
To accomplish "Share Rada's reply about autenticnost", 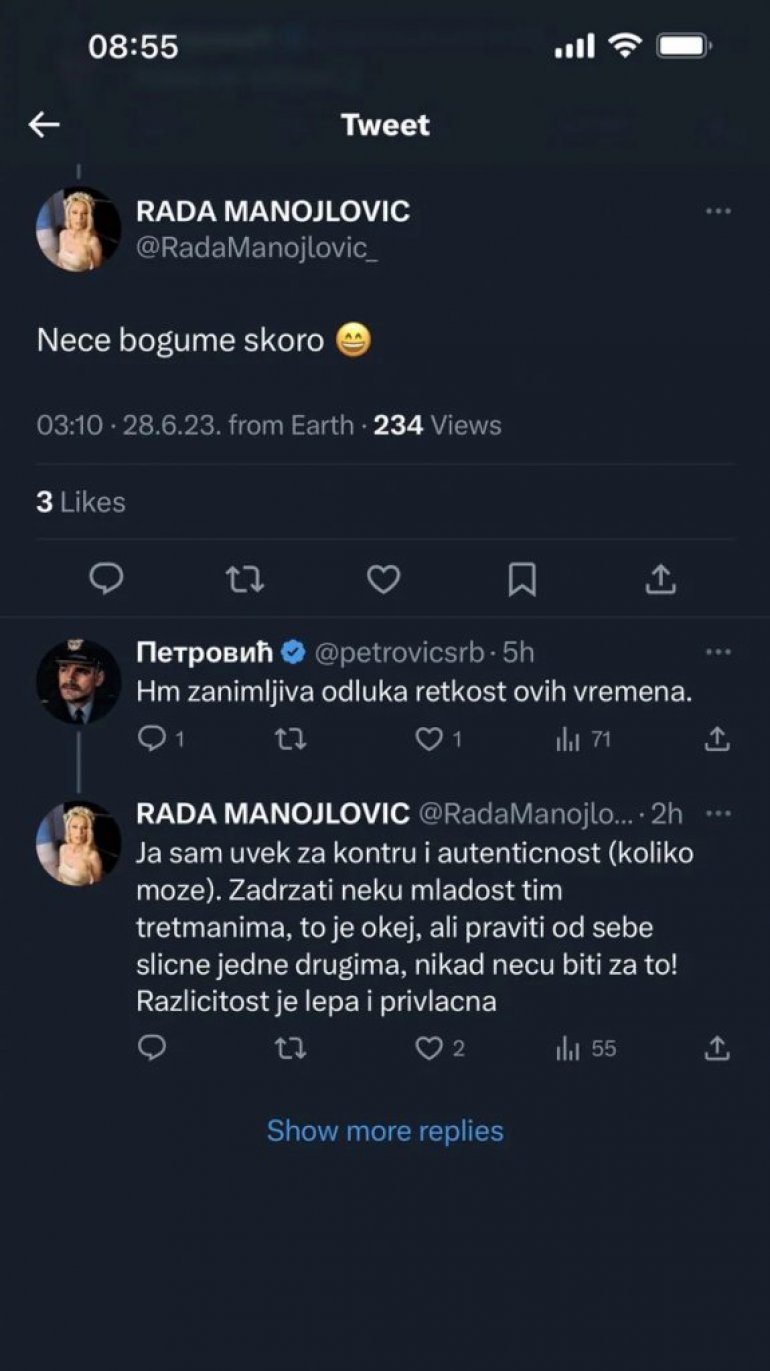I will 717,1049.
